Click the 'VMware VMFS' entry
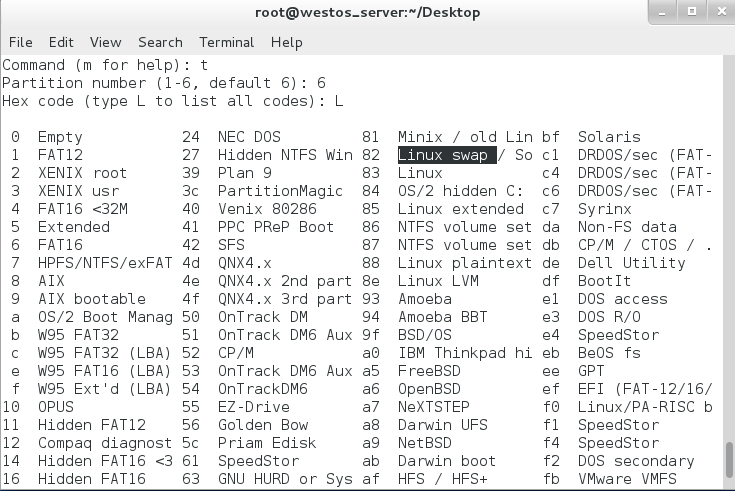The height and width of the screenshot is (491, 735). pos(627,479)
